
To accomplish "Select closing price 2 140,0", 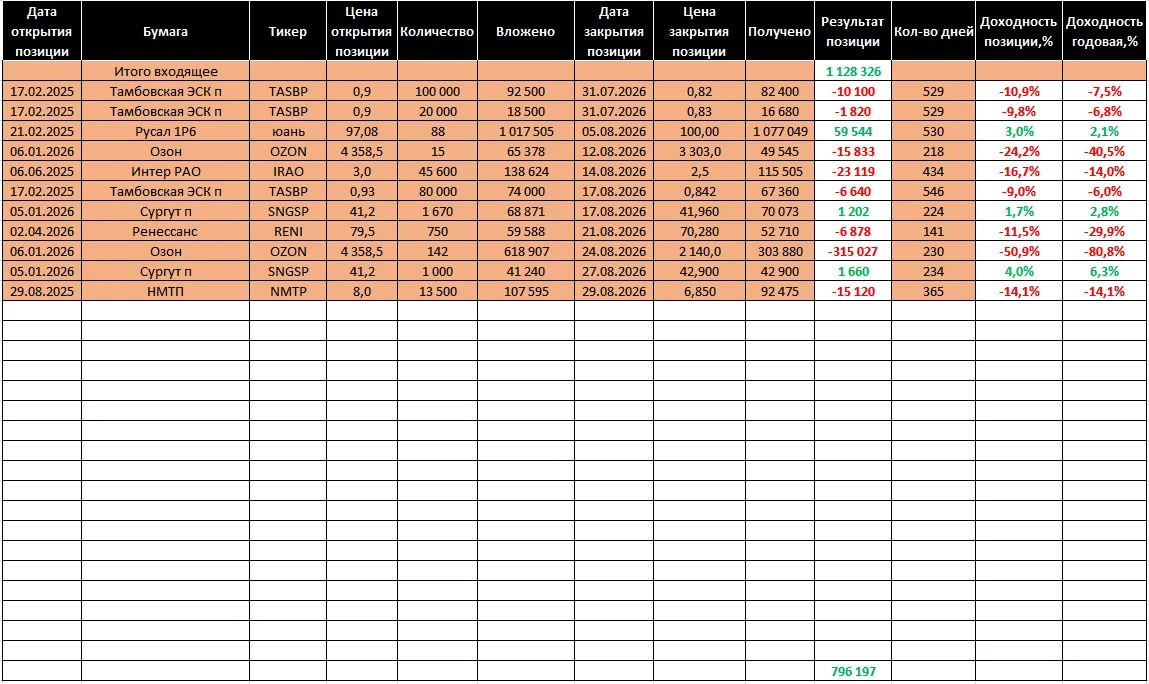I will pos(699,251).
